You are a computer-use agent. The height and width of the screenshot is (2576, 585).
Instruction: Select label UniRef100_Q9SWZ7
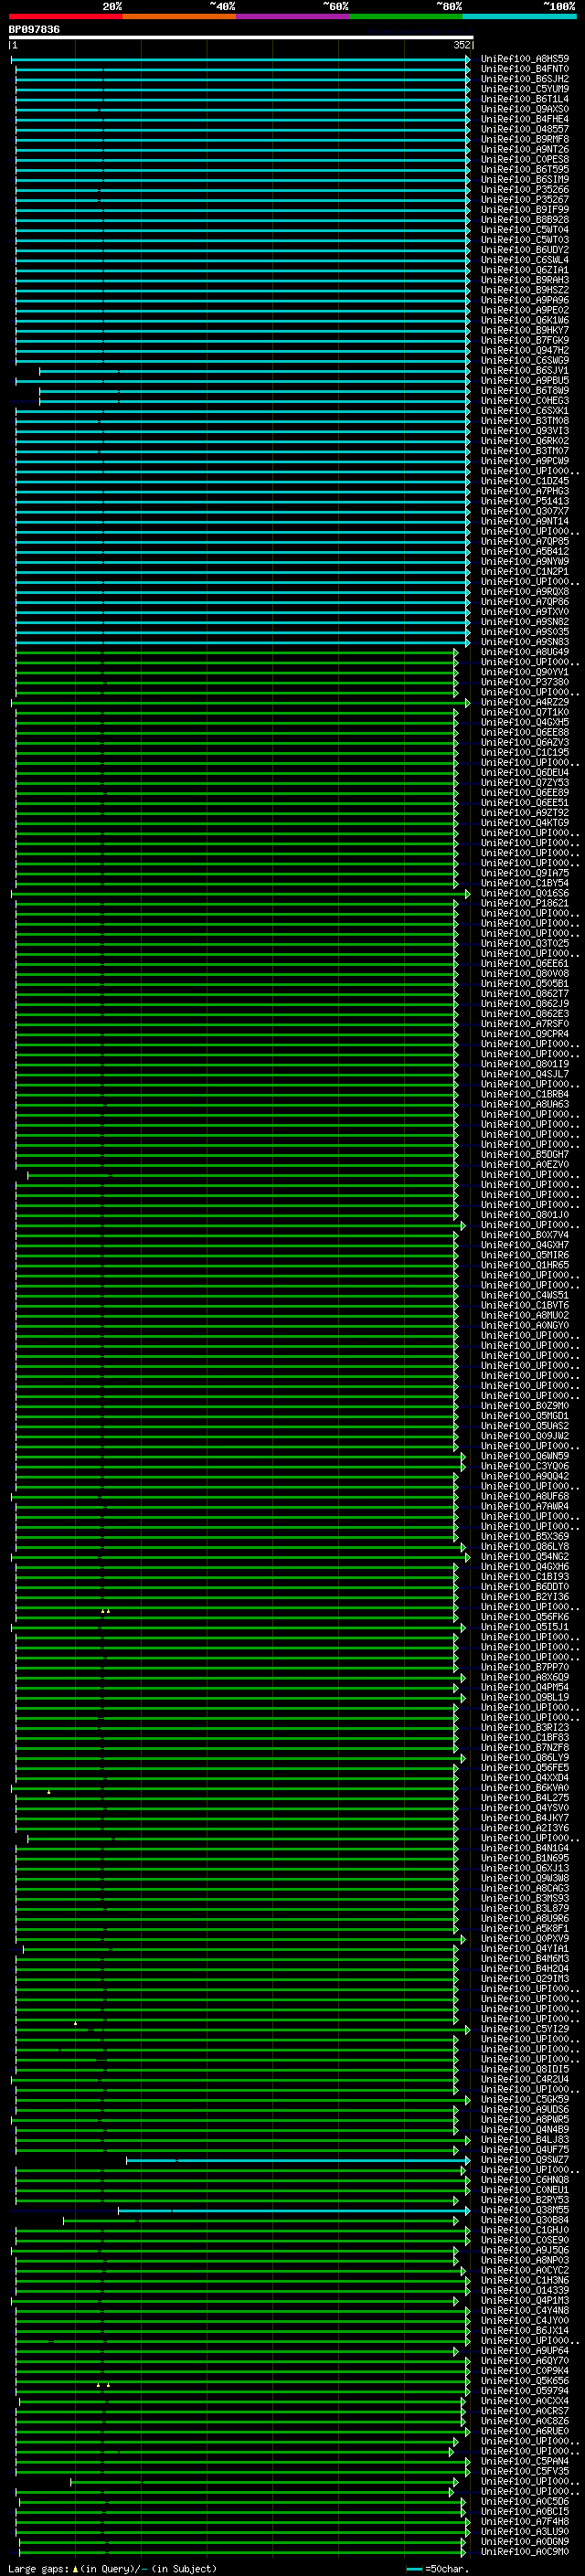(525, 2160)
